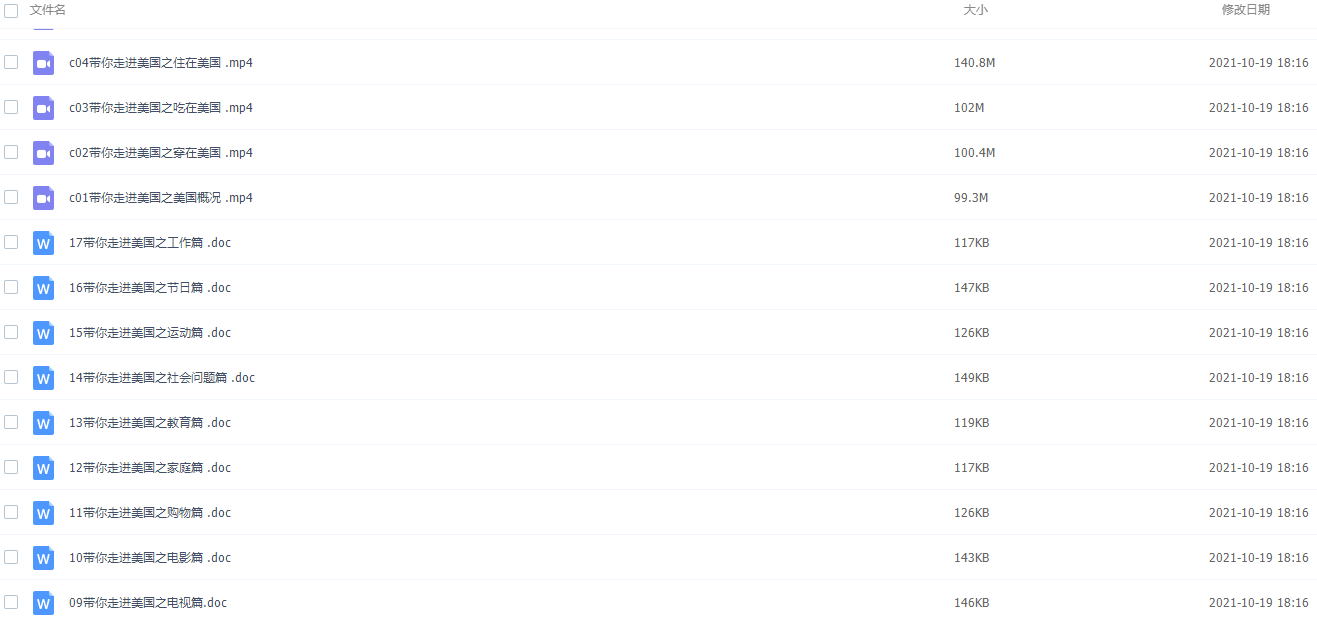Click the Word icon for file 17
Screen dimensions: 1317x622
(x=43, y=243)
